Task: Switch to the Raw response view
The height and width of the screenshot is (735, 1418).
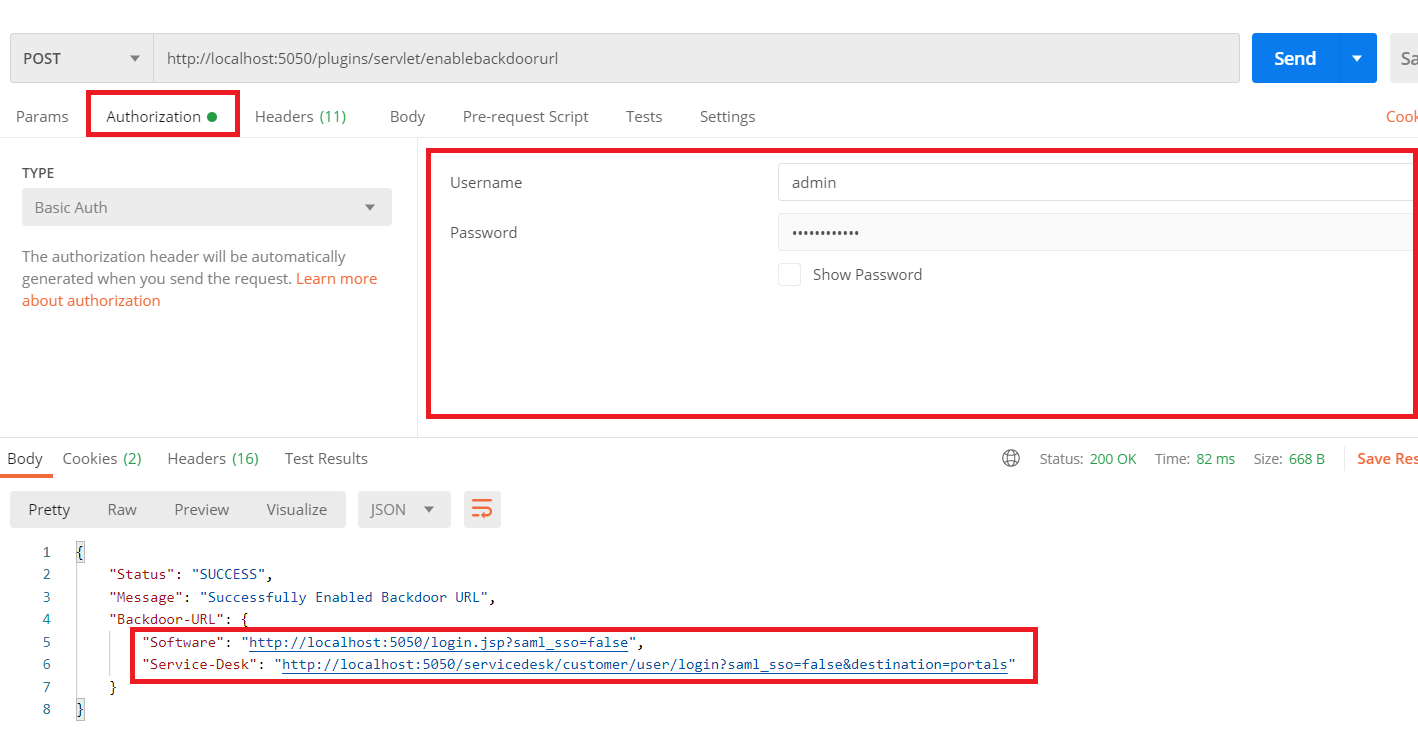Action: (x=121, y=509)
